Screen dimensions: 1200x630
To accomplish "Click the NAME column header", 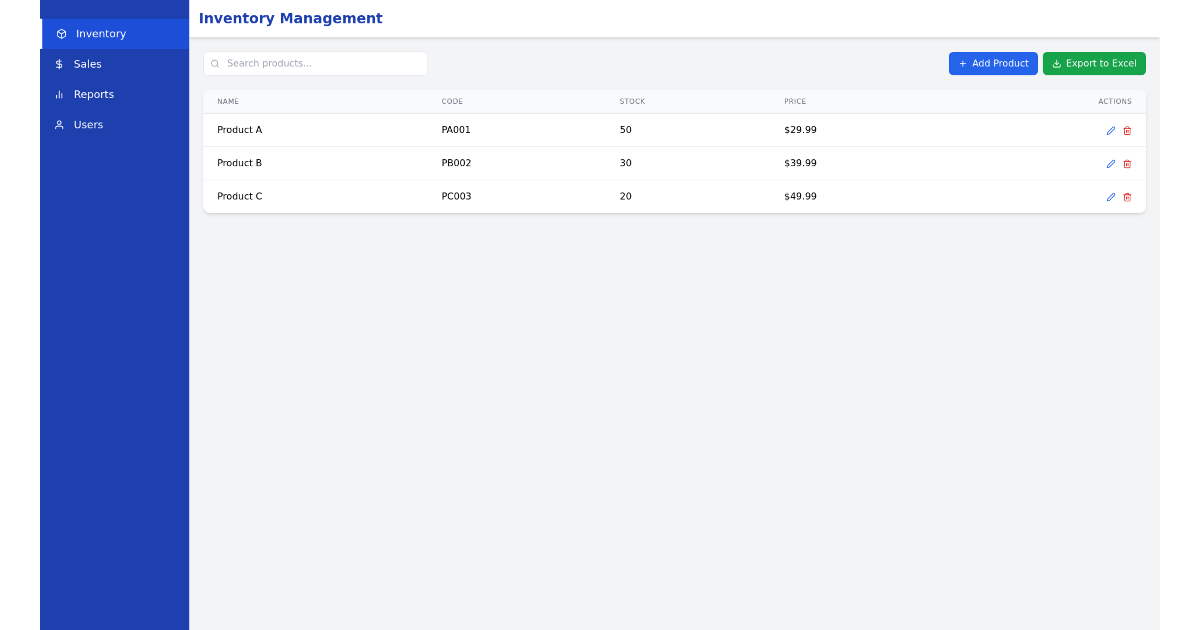I will point(228,101).
